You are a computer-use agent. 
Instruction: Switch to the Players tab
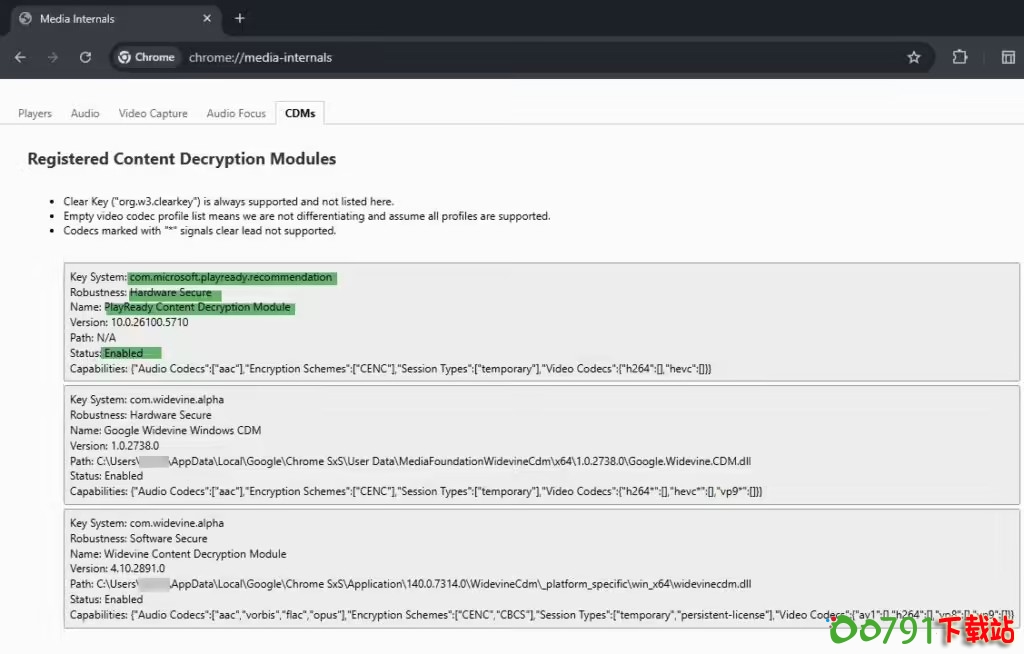[x=35, y=113]
